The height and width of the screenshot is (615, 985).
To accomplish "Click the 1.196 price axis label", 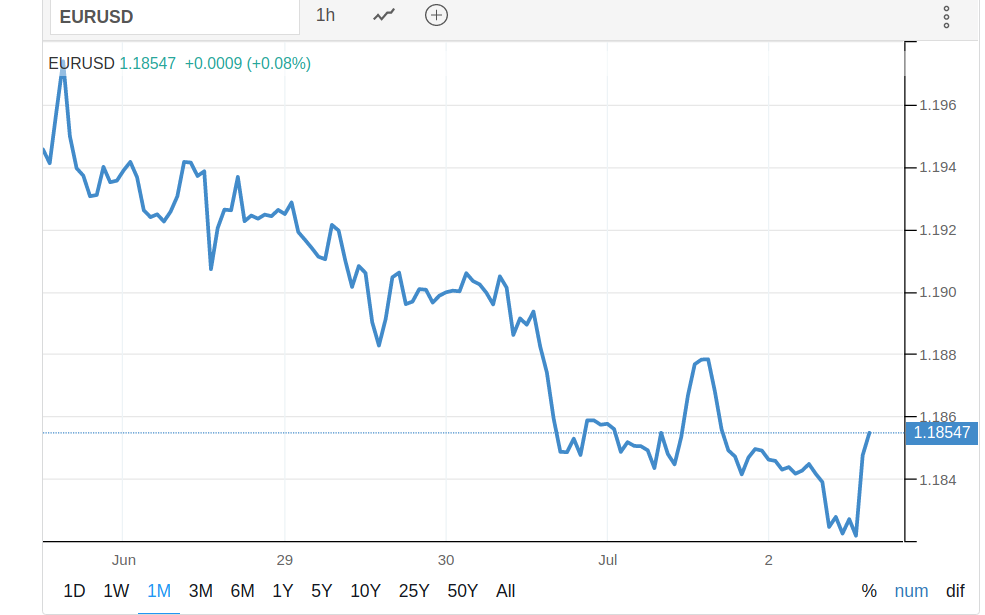I will click(938, 105).
